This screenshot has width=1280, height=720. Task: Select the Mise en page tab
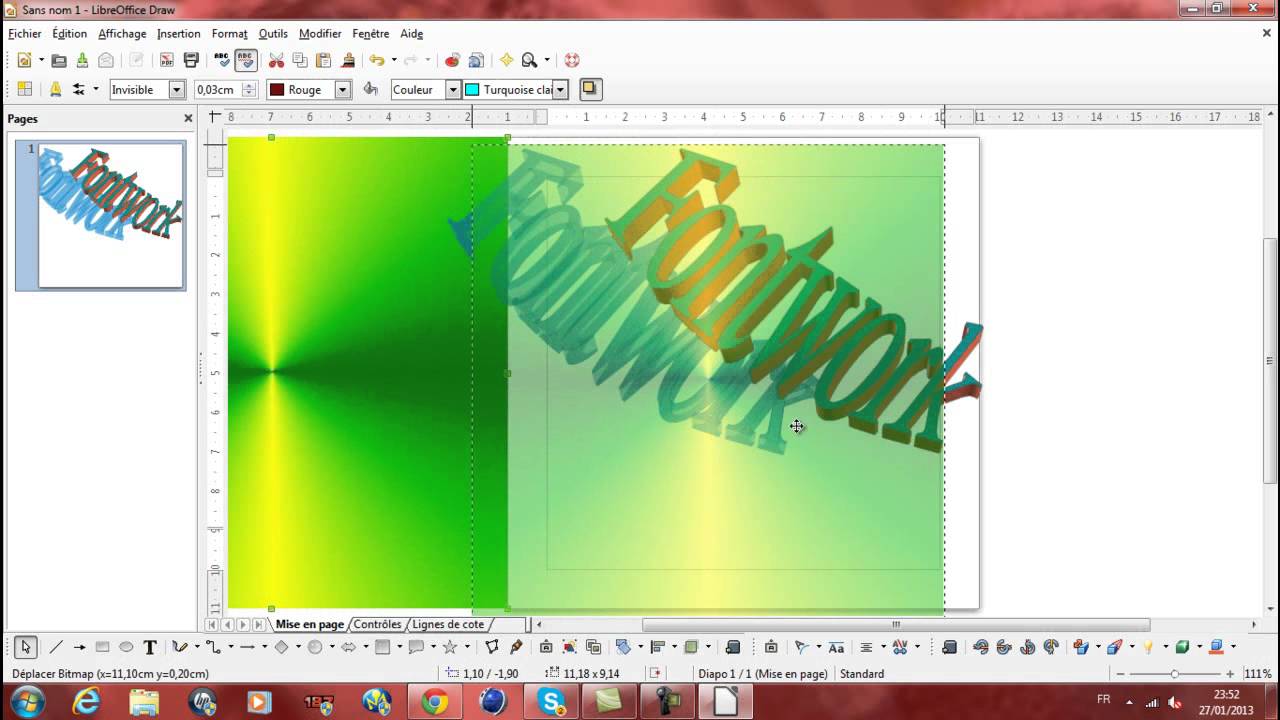click(310, 624)
